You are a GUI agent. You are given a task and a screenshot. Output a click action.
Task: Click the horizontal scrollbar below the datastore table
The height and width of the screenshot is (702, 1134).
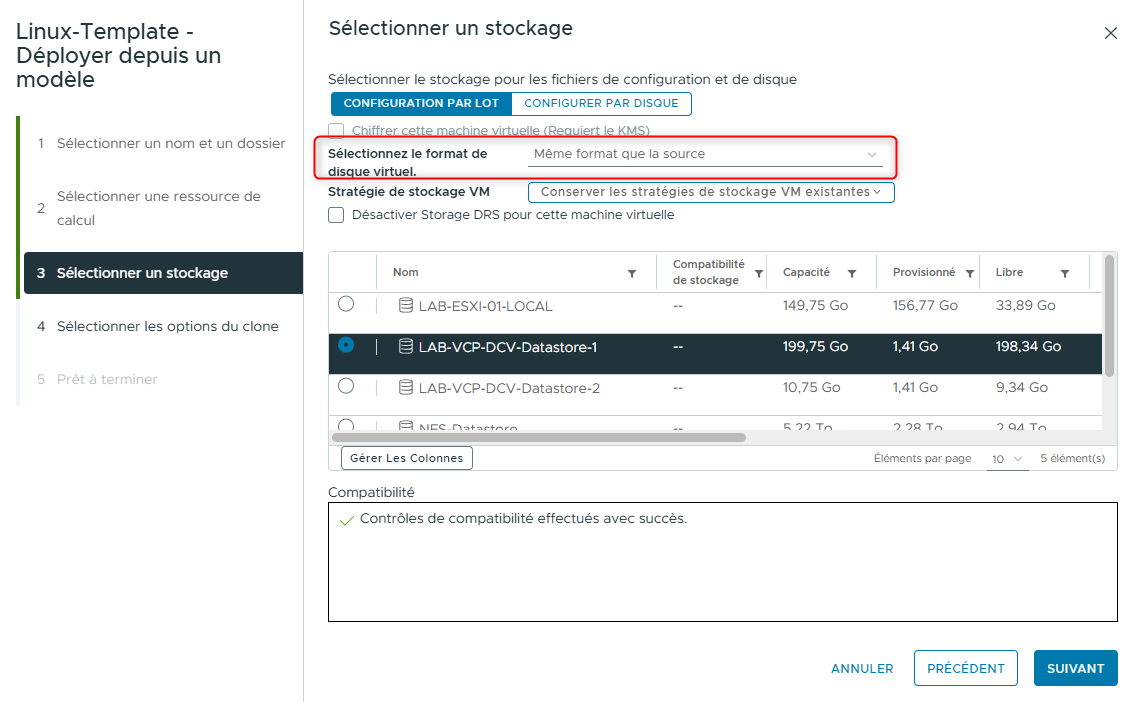click(540, 437)
